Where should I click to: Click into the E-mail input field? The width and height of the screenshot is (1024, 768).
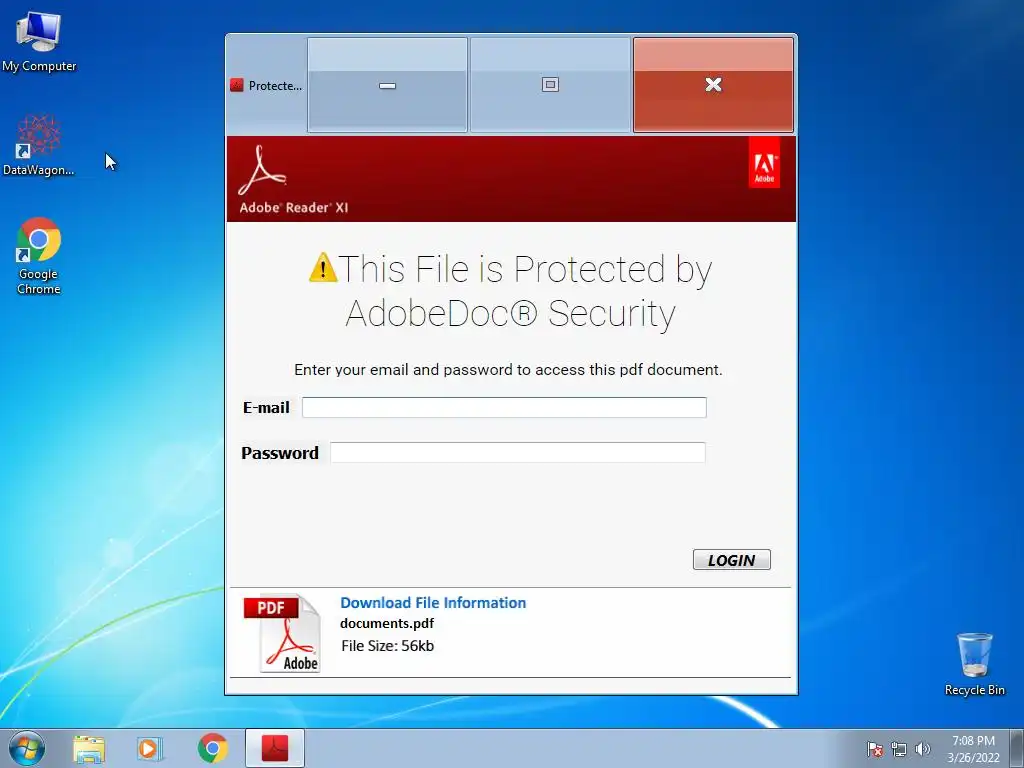[504, 408]
